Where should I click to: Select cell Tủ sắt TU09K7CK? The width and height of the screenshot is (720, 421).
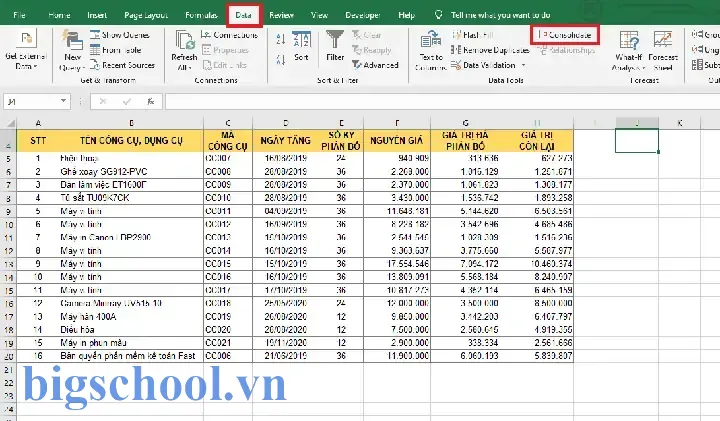[131, 198]
